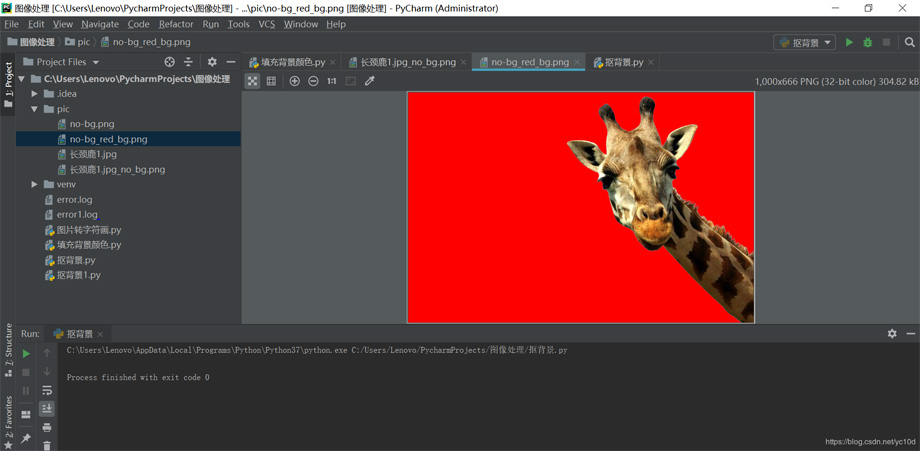Expand the venv folder
Screen dimensions: 920x451
click(x=35, y=185)
